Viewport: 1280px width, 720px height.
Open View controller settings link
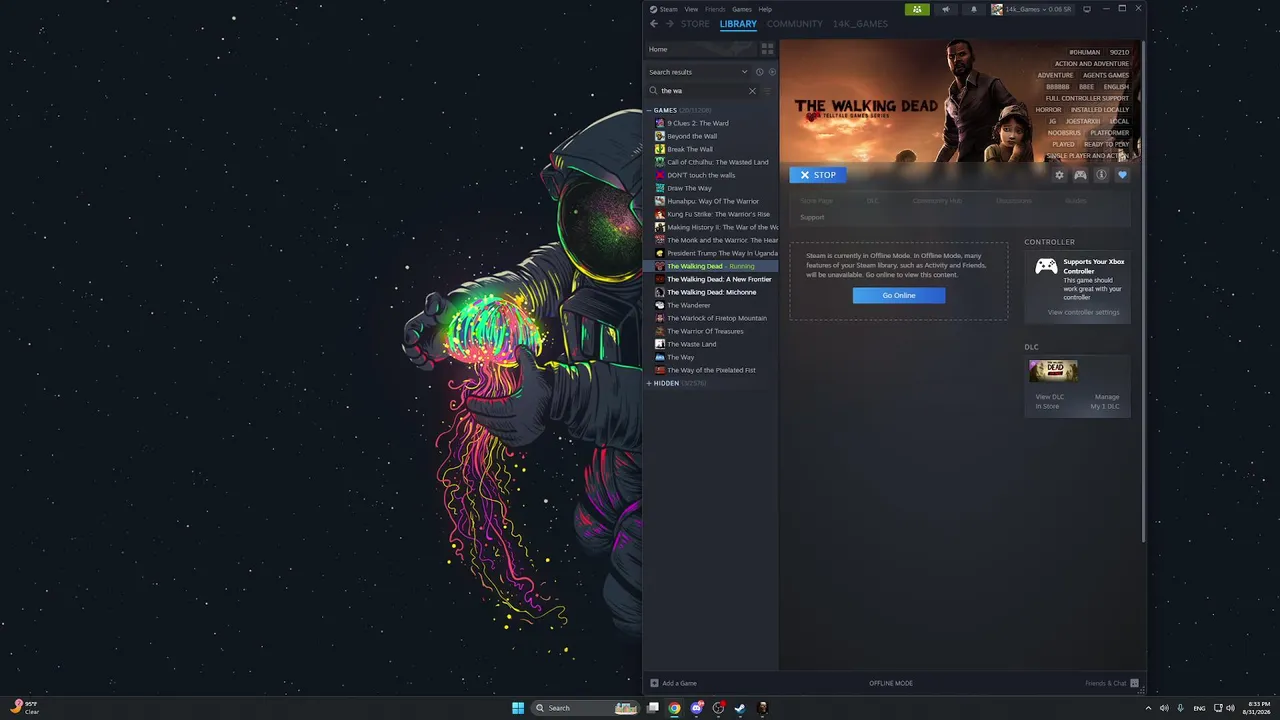[x=1083, y=312]
